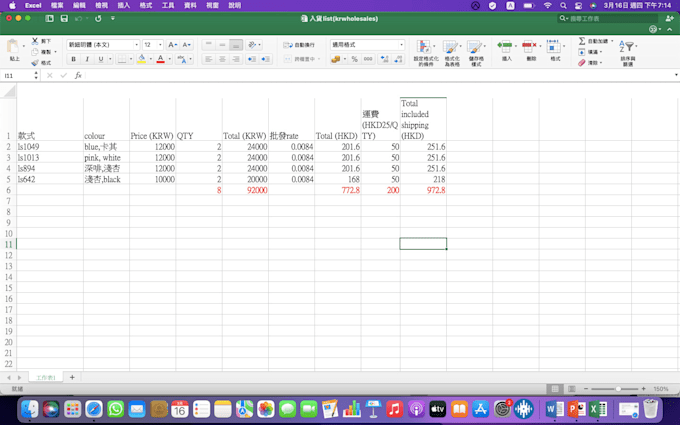Viewport: 680px width, 425px height.
Task: Click the Insert Function fx icon
Action: point(78,75)
